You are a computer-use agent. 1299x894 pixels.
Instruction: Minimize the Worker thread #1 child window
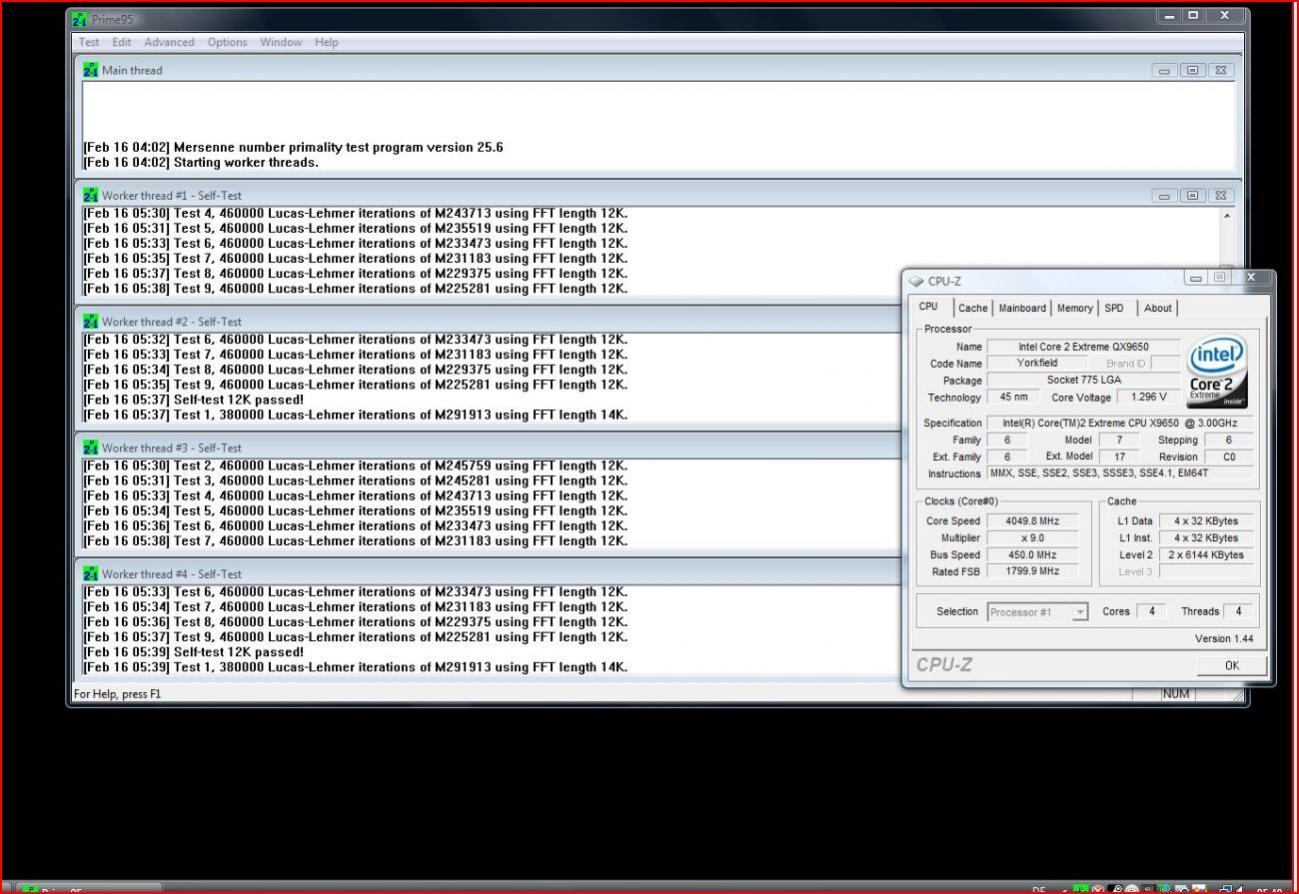(x=1165, y=196)
